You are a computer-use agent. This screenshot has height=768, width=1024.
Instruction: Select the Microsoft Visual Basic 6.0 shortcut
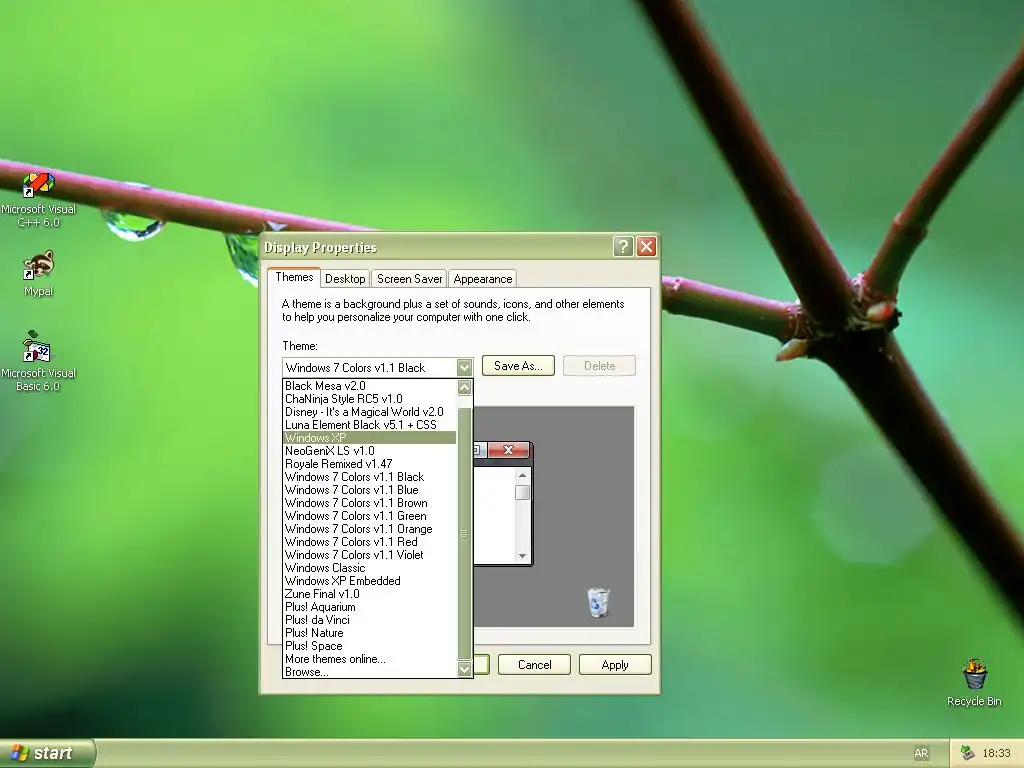38,361
